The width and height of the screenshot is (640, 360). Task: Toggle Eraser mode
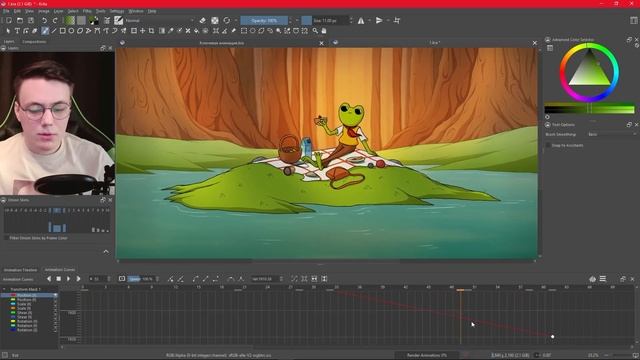pyautogui.click(x=203, y=20)
